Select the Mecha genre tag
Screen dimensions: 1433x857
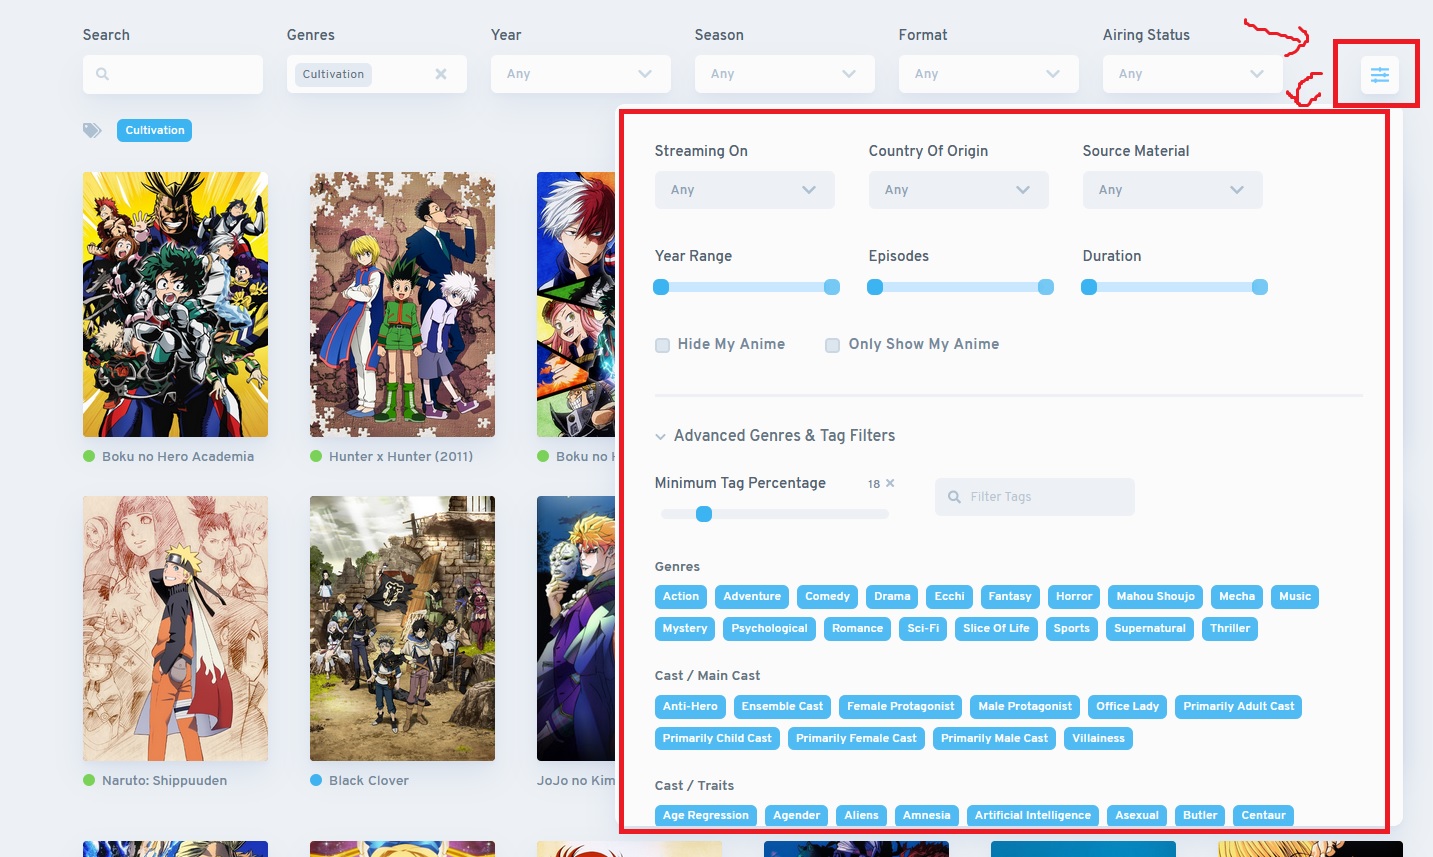tap(1237, 597)
